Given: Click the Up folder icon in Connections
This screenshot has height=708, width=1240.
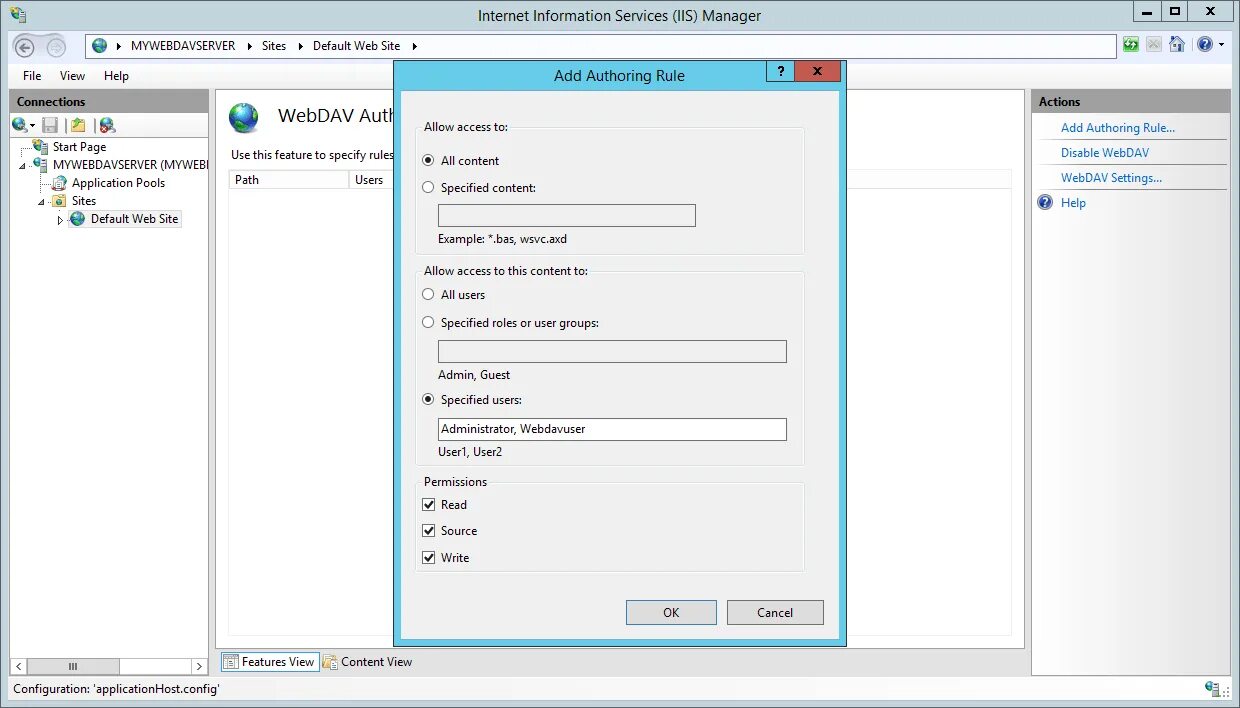Looking at the screenshot, I should click(78, 125).
